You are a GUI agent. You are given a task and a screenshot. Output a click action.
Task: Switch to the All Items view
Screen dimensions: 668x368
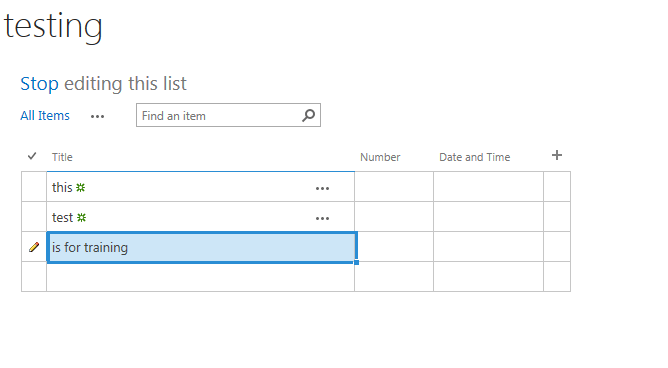point(45,115)
